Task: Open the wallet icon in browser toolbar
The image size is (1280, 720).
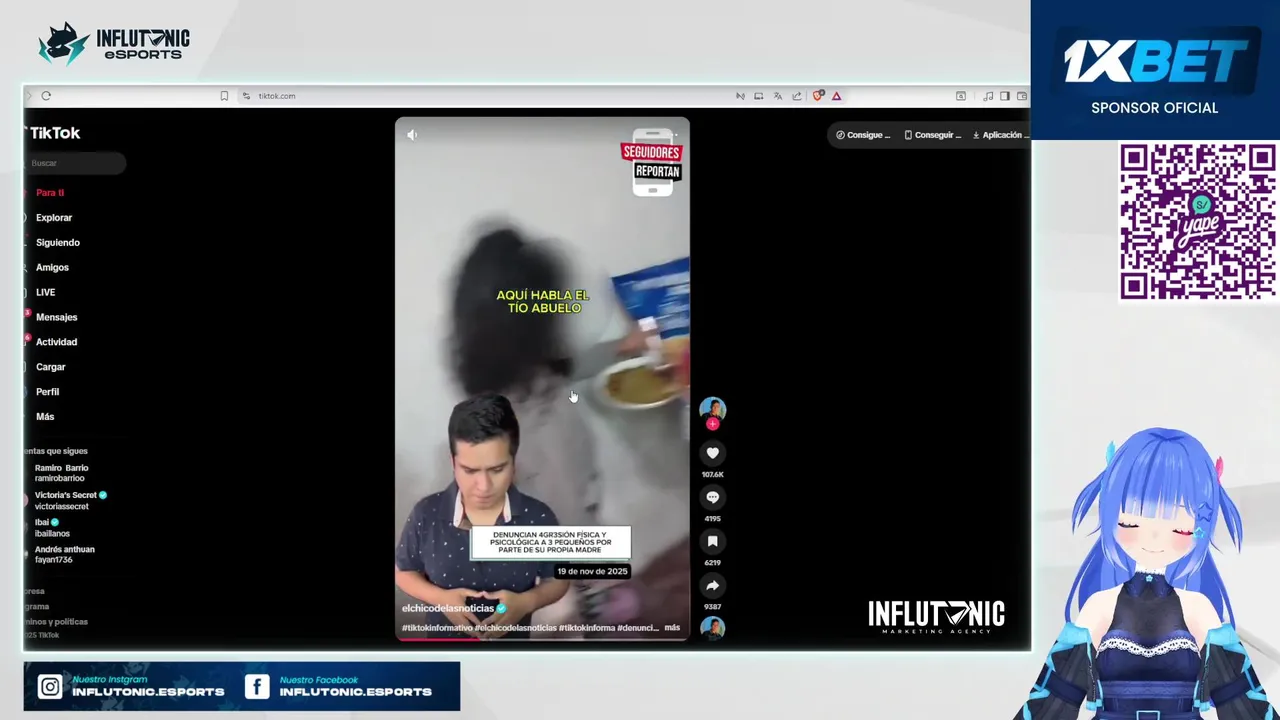Action: coord(1022,96)
